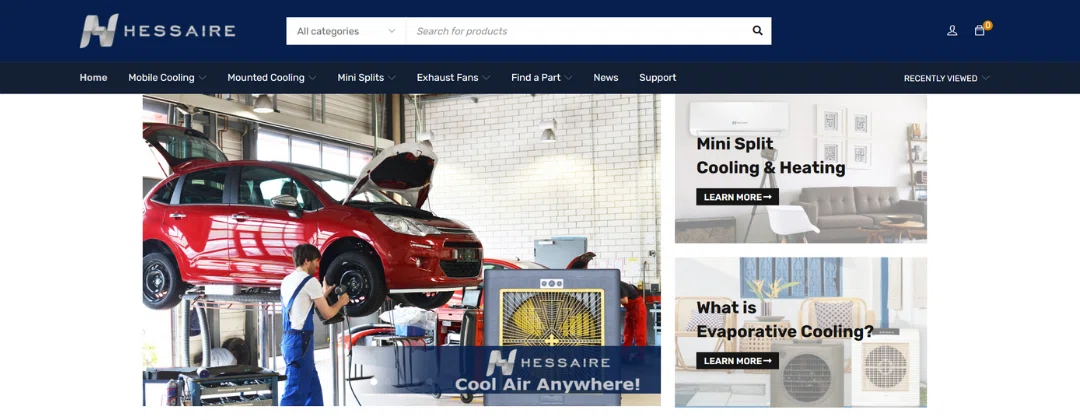Expand the Exhaust Fans menu

(x=453, y=78)
